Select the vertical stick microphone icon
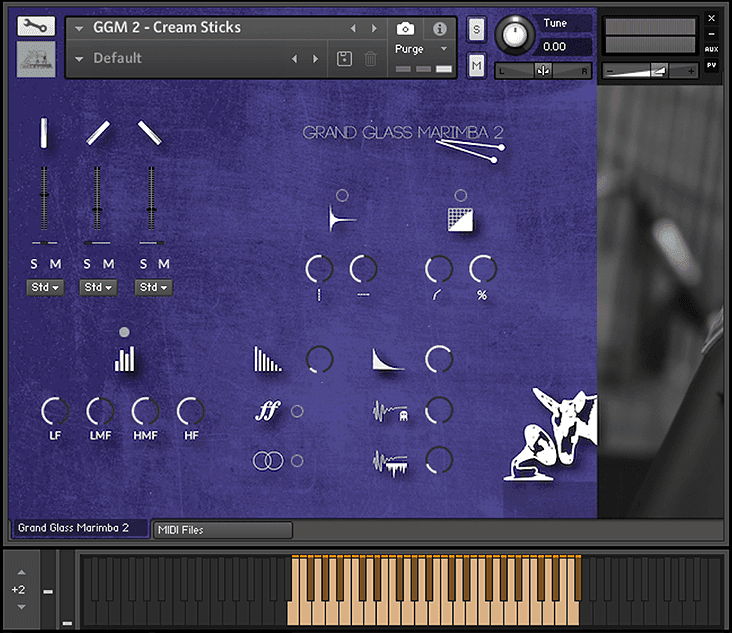 (x=44, y=133)
